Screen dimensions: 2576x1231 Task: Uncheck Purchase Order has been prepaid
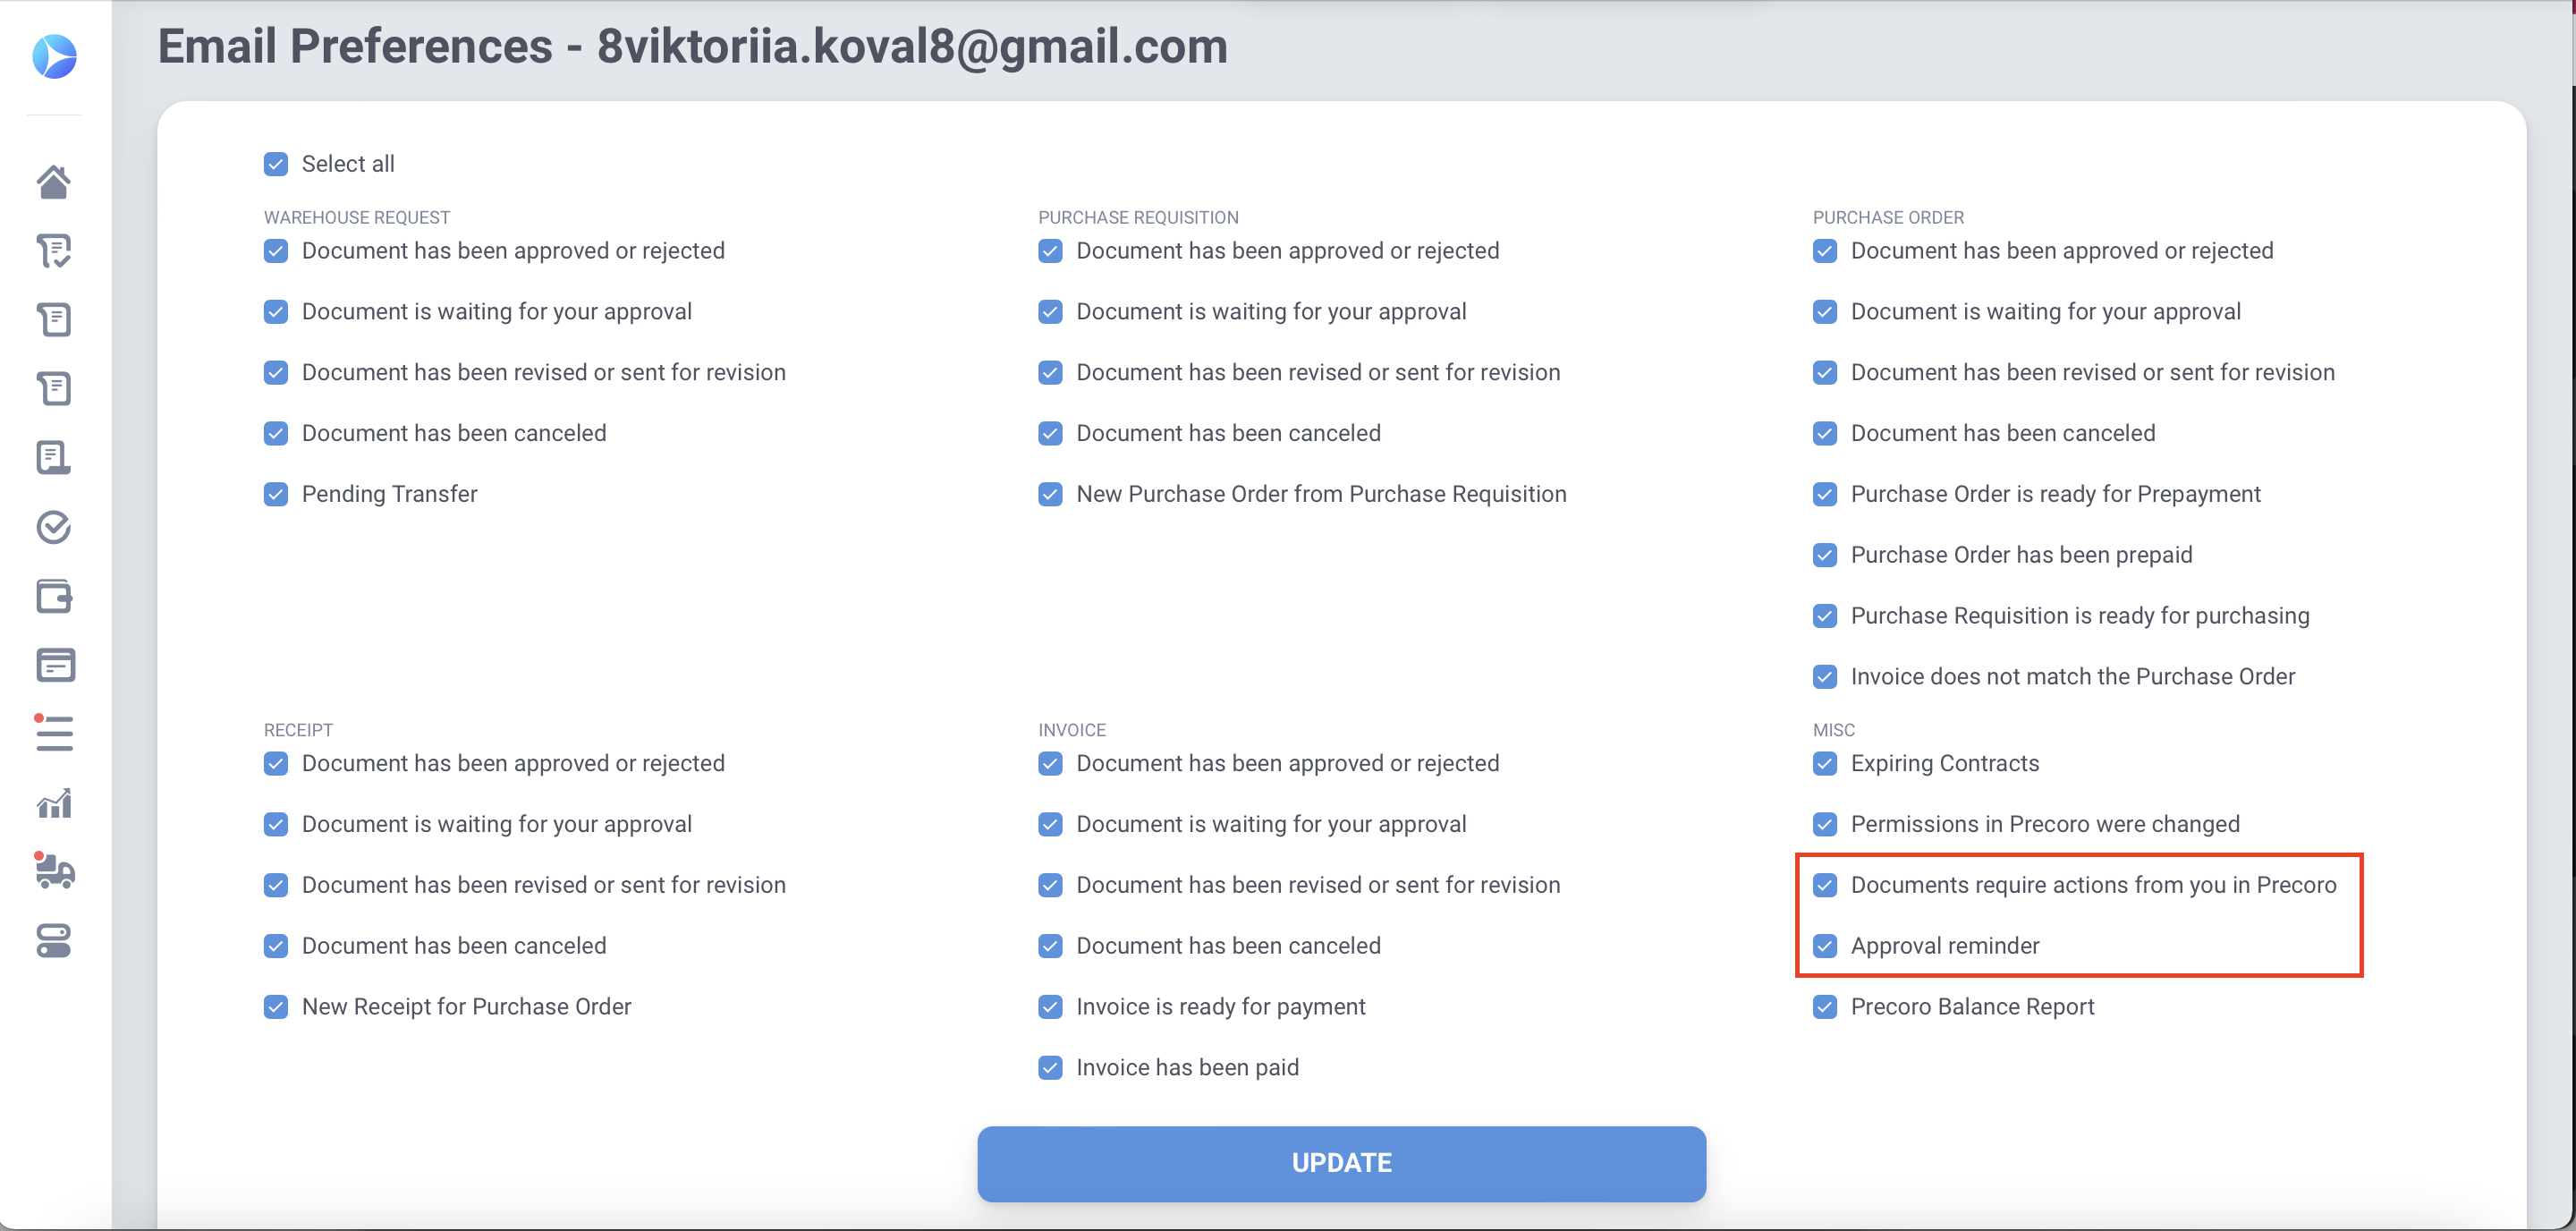click(1825, 555)
